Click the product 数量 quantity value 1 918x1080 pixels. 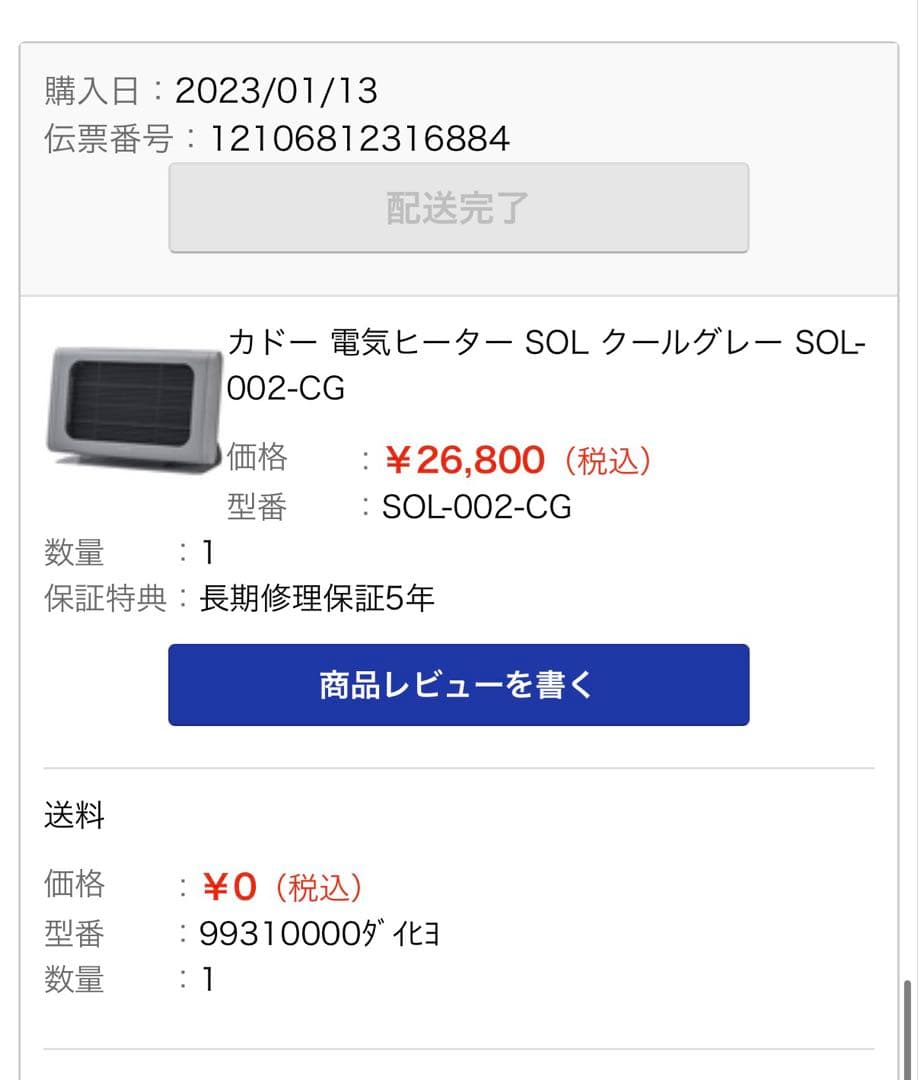pos(204,551)
